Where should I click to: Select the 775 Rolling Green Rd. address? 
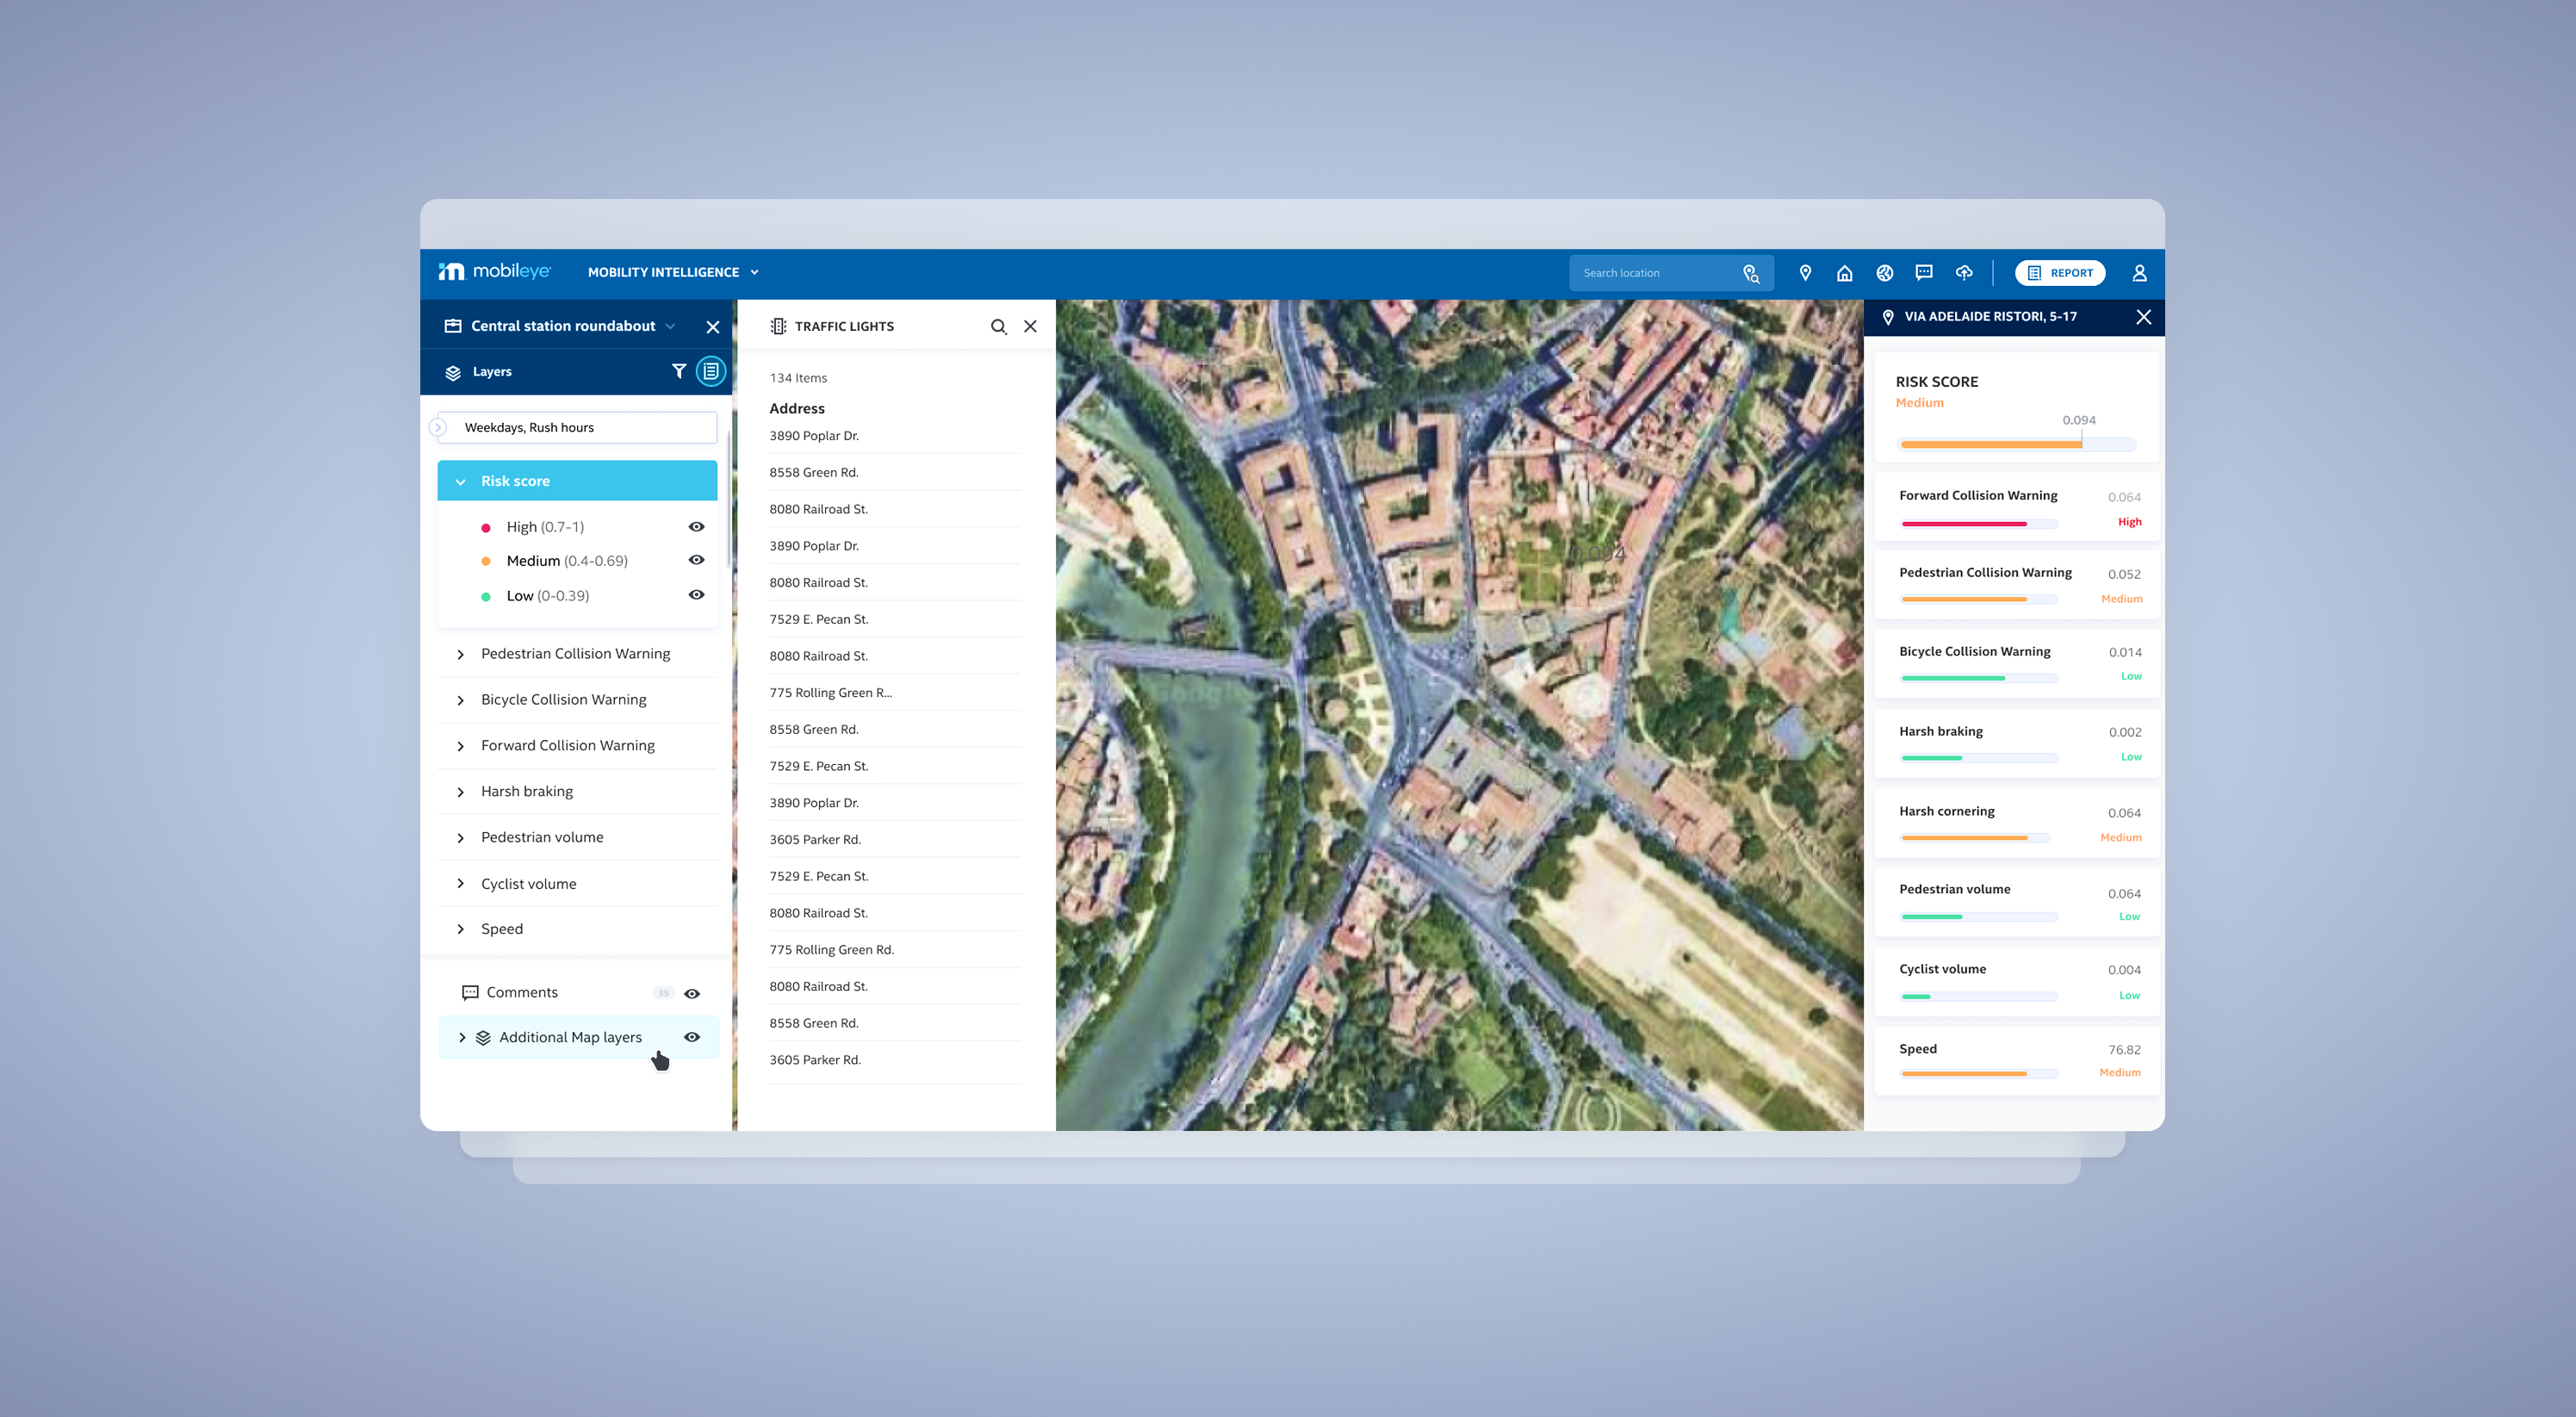click(831, 950)
